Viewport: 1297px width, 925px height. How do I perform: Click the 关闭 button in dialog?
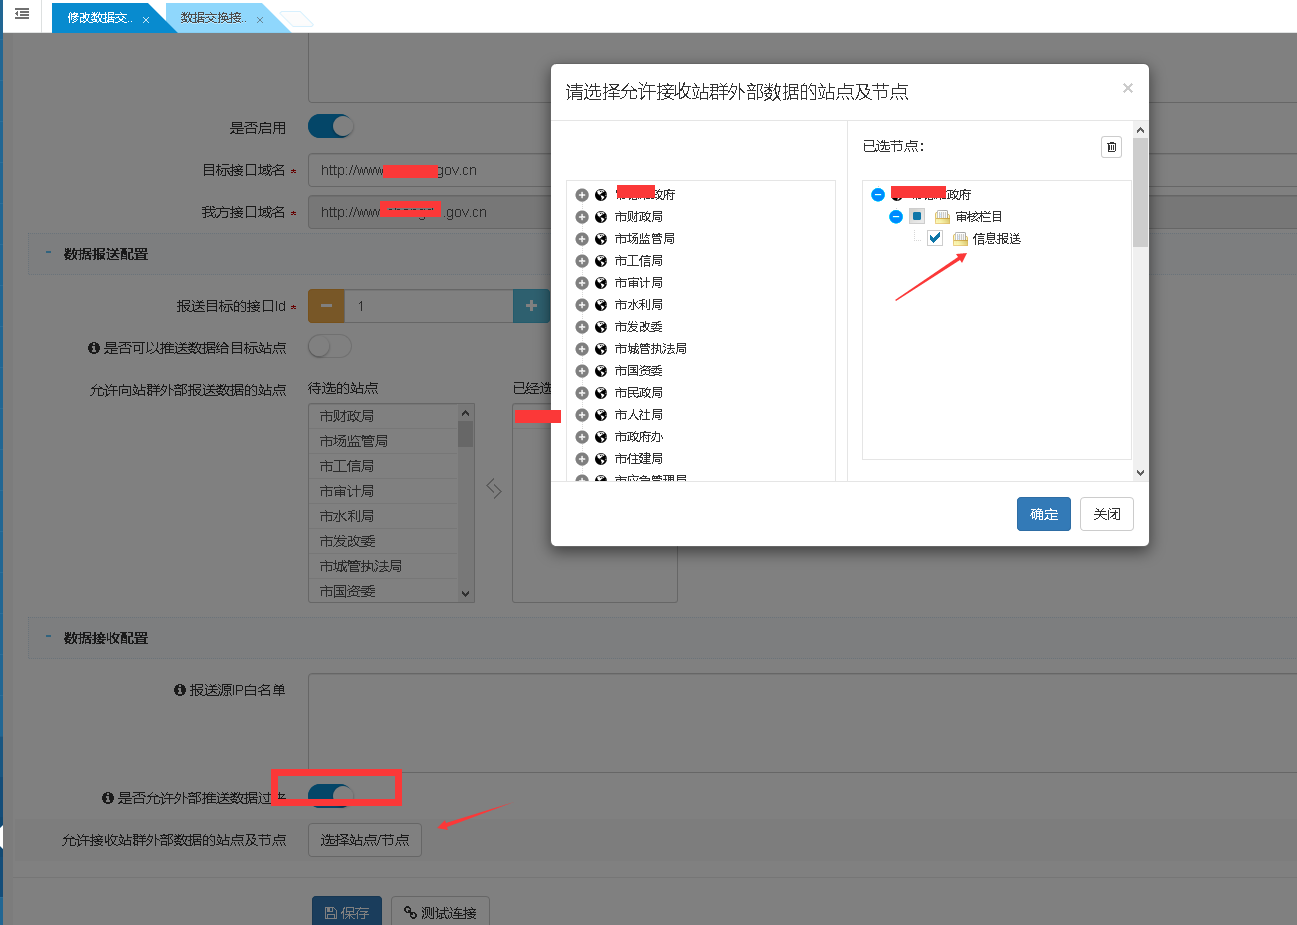(x=1106, y=514)
